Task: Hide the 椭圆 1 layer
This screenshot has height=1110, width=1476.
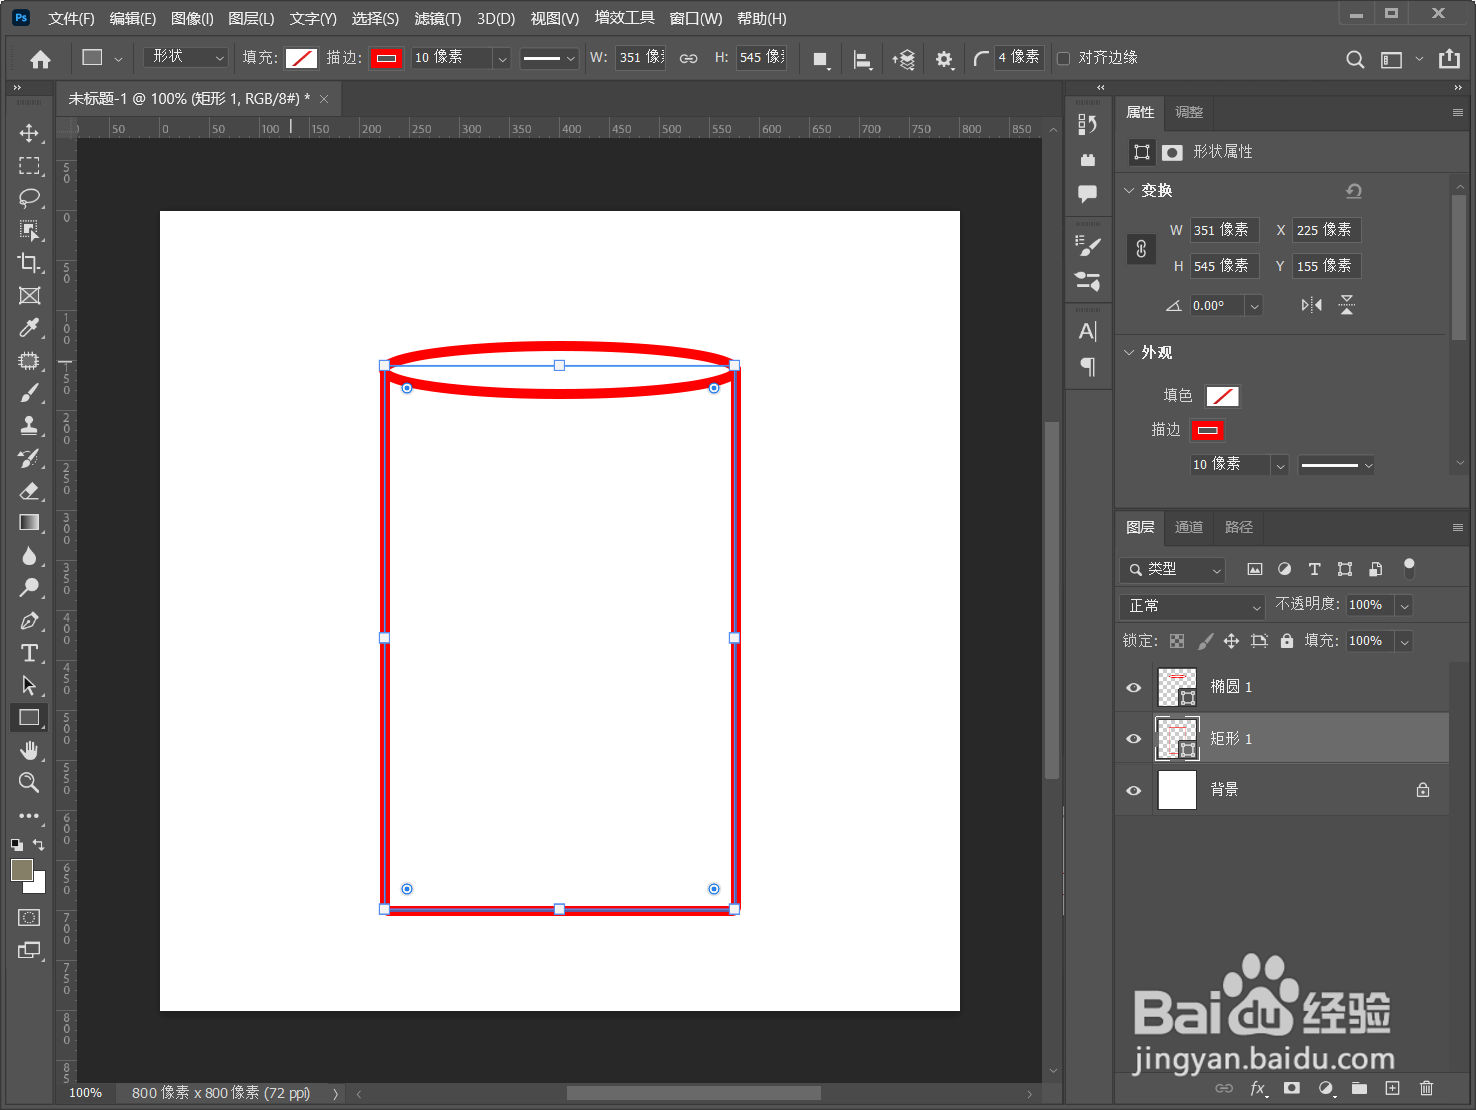Action: tap(1134, 687)
